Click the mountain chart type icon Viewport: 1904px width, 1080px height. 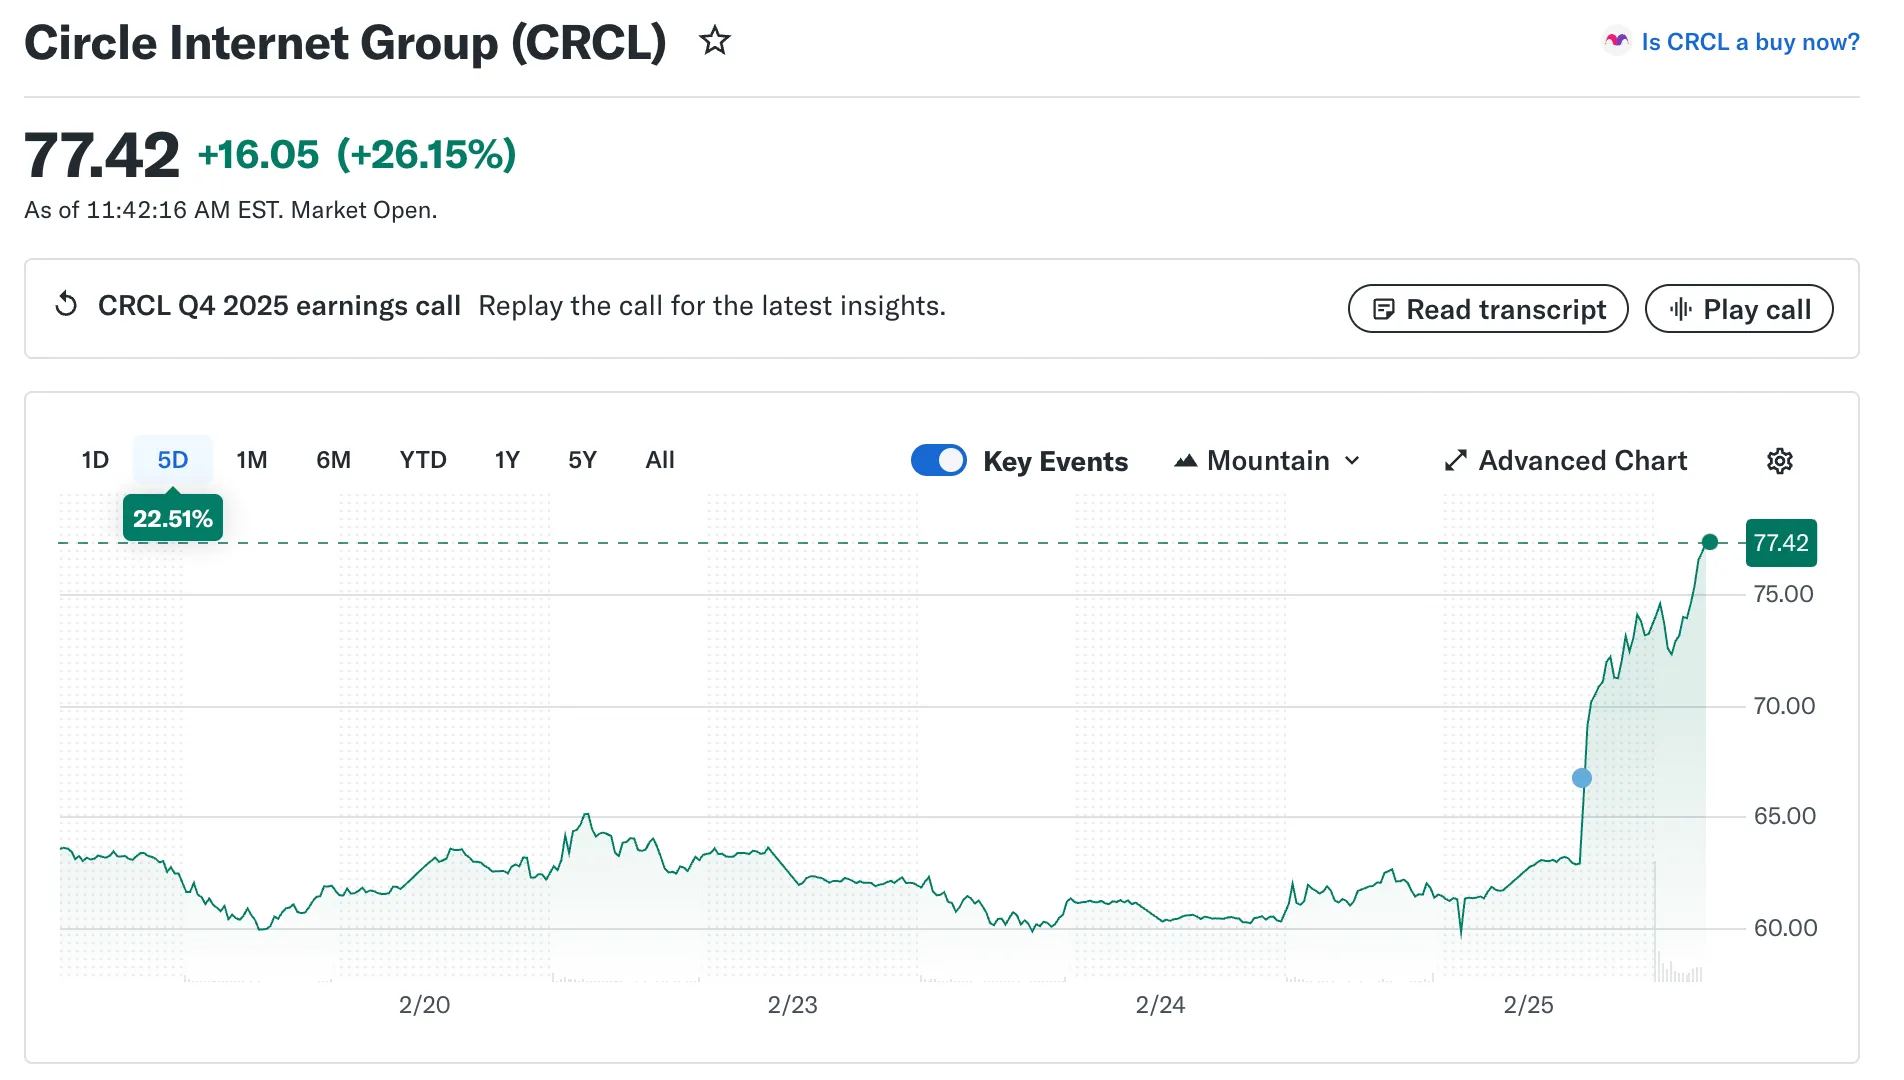point(1185,461)
